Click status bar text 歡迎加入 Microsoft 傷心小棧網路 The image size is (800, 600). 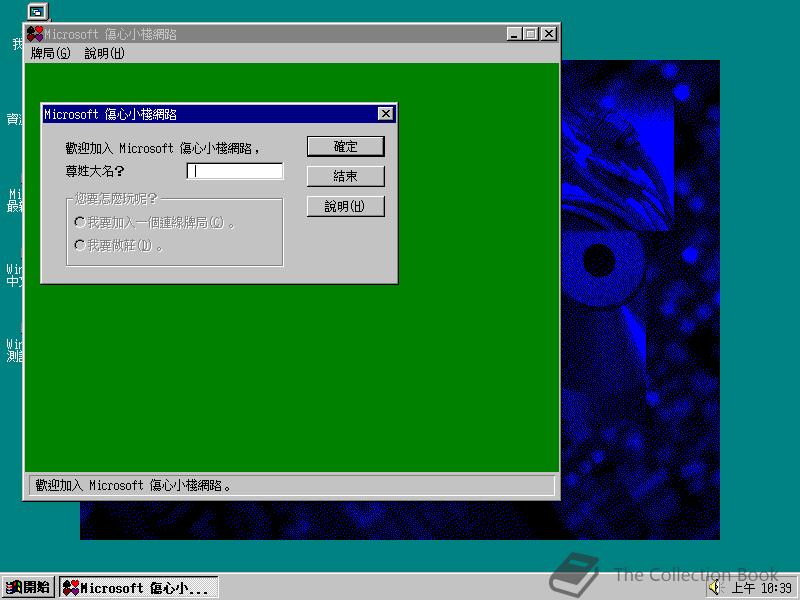click(133, 485)
